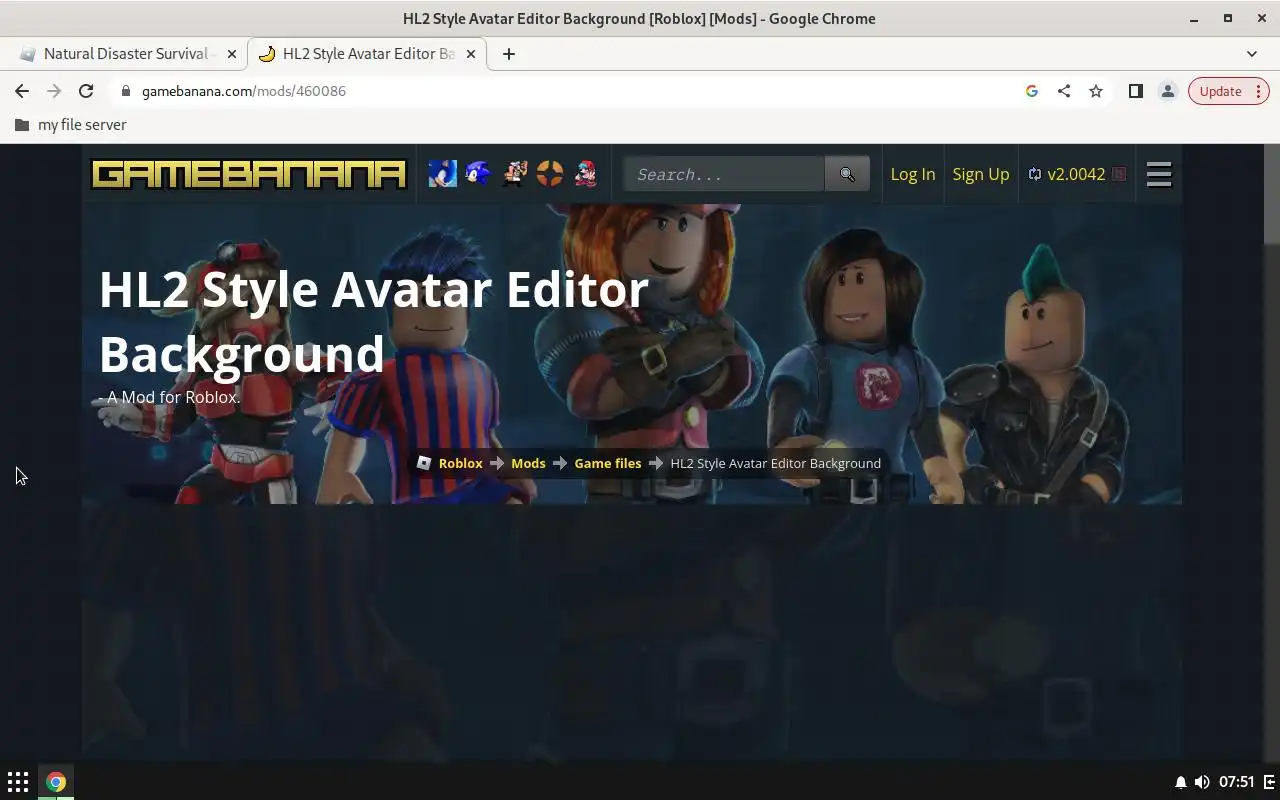Open the Pizza Tower chef game icon
Viewport: 1280px width, 800px height.
pyautogui.click(x=514, y=174)
